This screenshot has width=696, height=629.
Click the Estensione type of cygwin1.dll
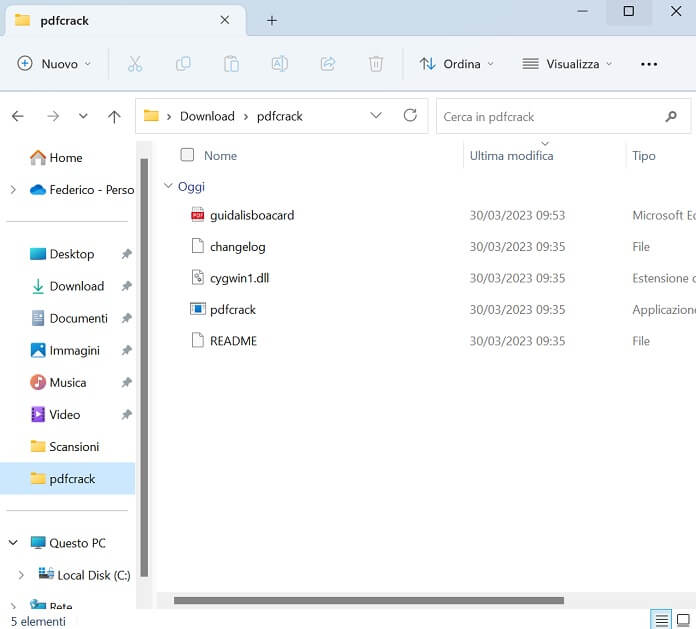(664, 278)
